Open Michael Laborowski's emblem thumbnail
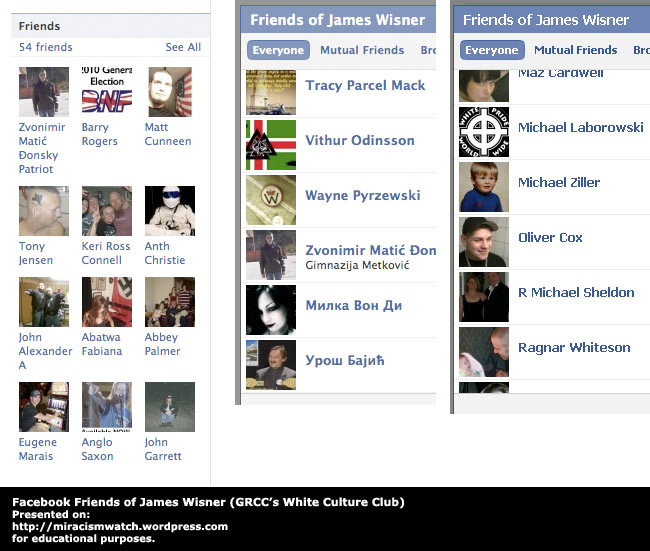650x551 pixels. [x=484, y=132]
